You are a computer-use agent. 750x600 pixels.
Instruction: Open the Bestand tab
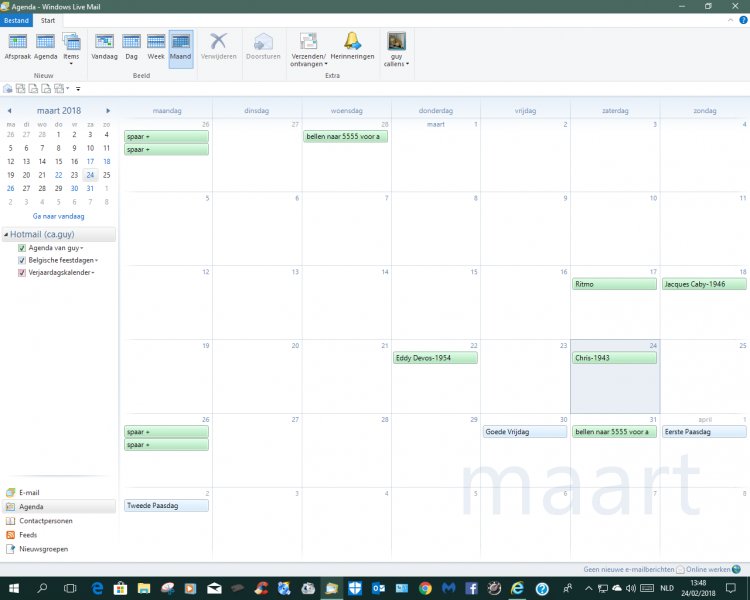coord(16,21)
